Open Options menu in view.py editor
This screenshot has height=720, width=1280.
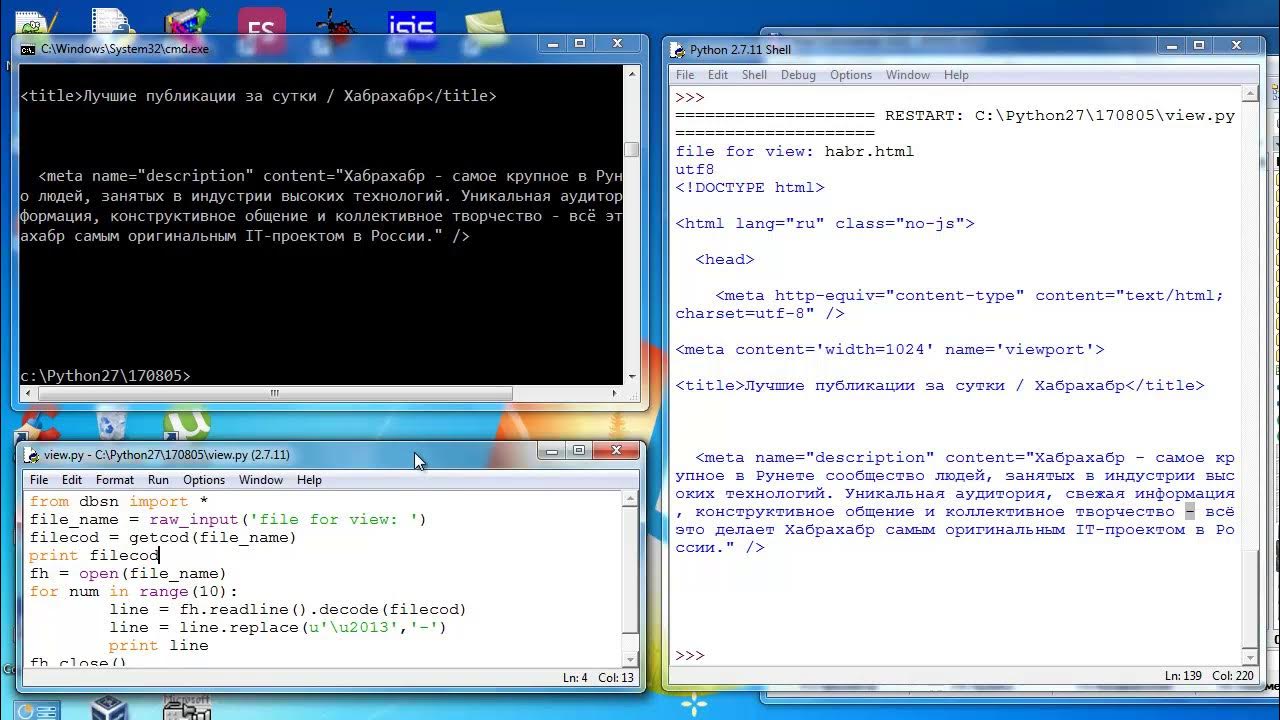[x=204, y=480]
